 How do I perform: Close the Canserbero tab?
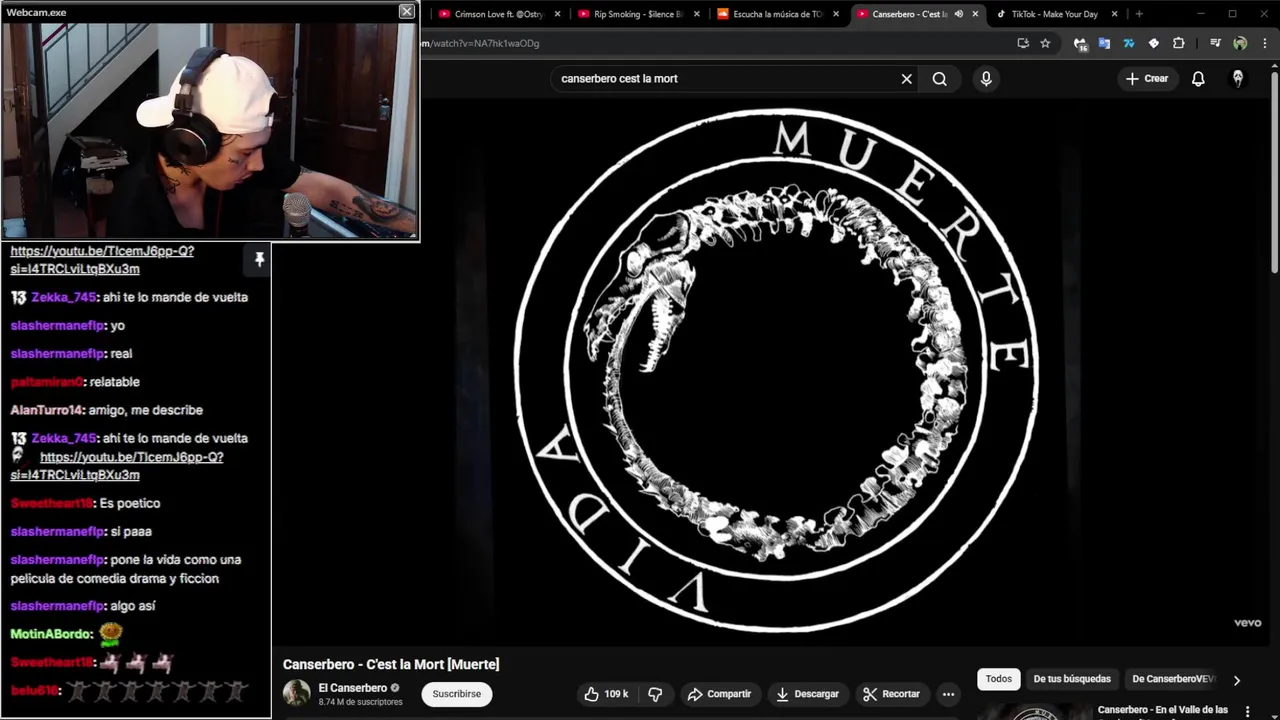[975, 14]
